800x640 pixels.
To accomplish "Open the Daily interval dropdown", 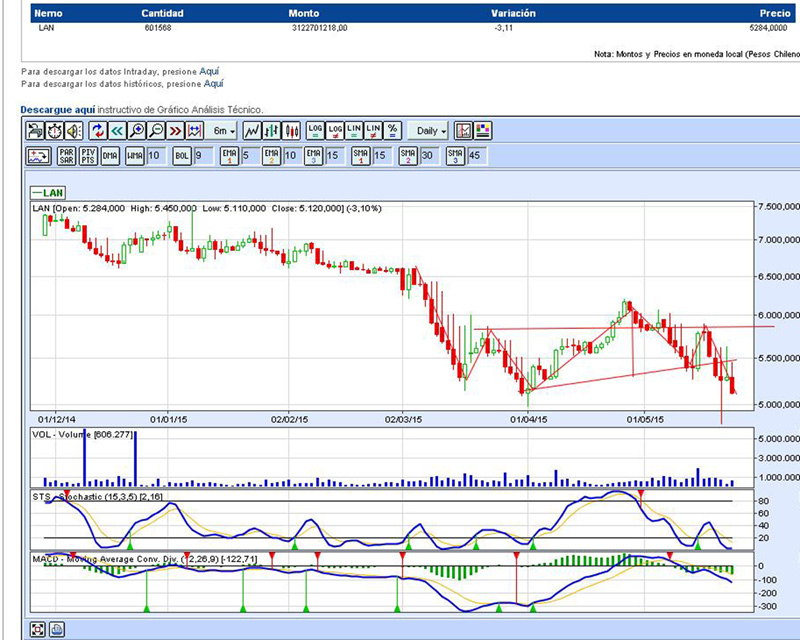I will (x=431, y=131).
